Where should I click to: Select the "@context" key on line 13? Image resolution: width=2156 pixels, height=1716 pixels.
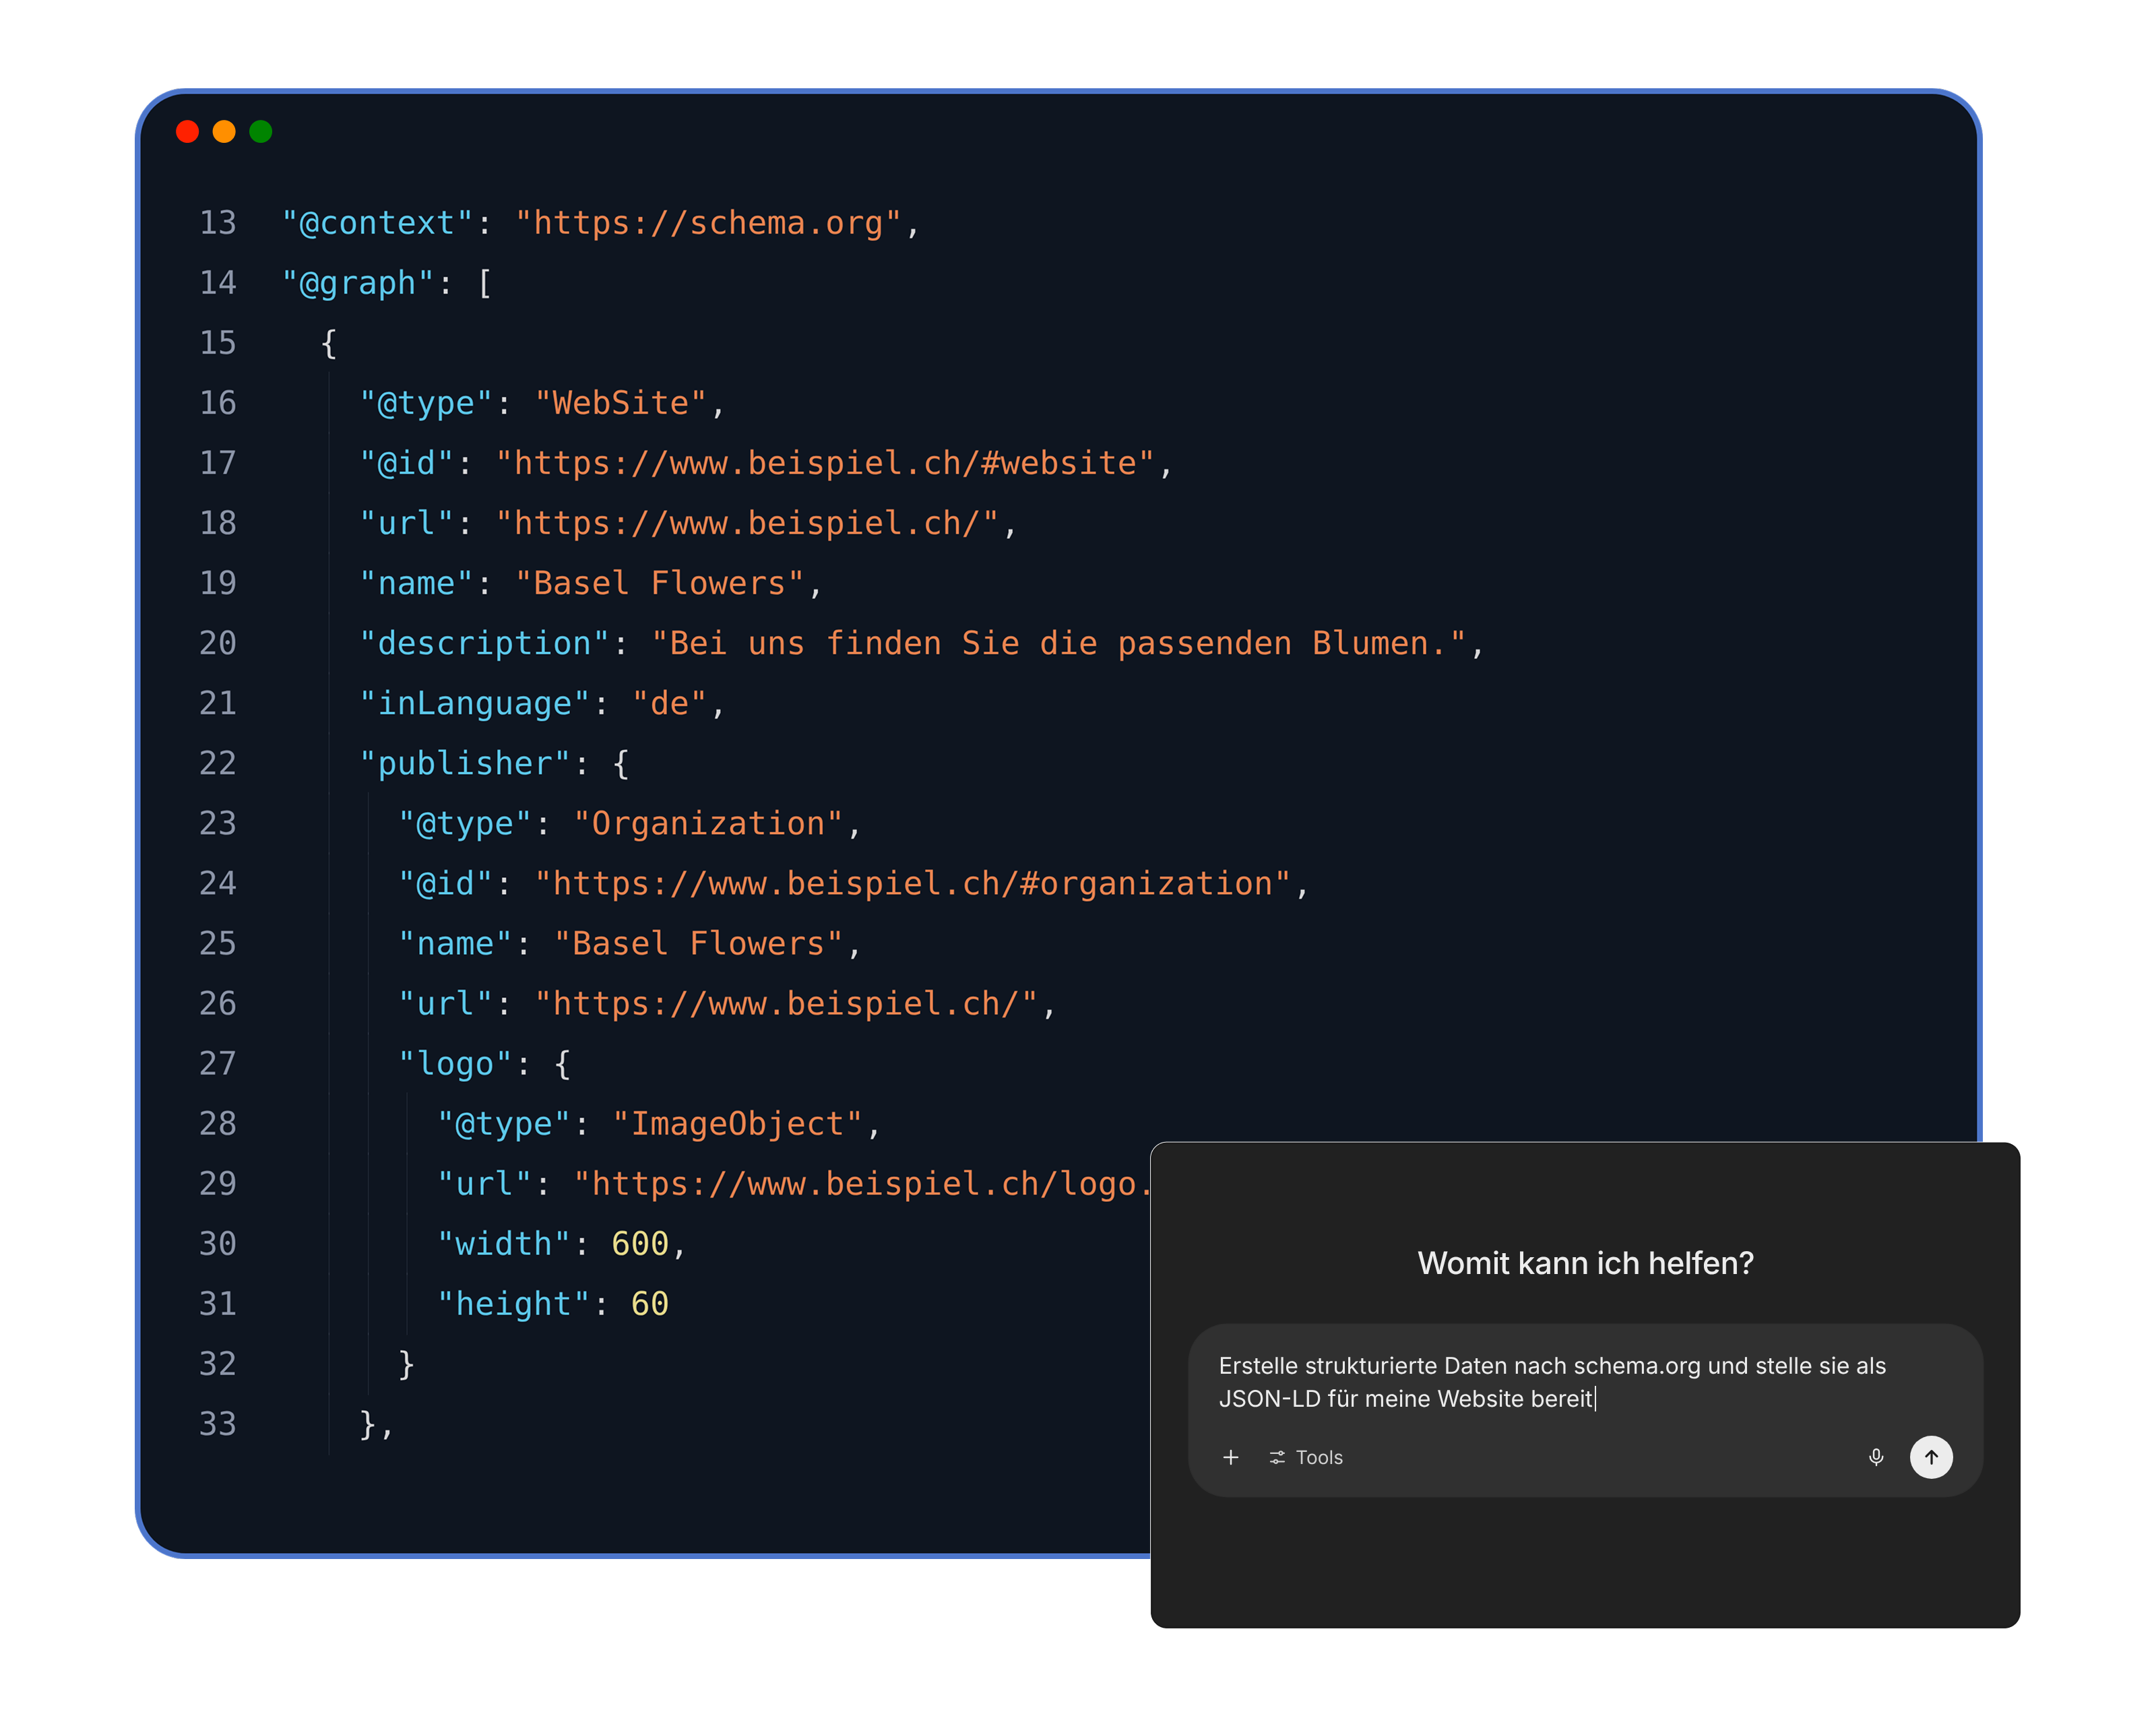click(377, 223)
